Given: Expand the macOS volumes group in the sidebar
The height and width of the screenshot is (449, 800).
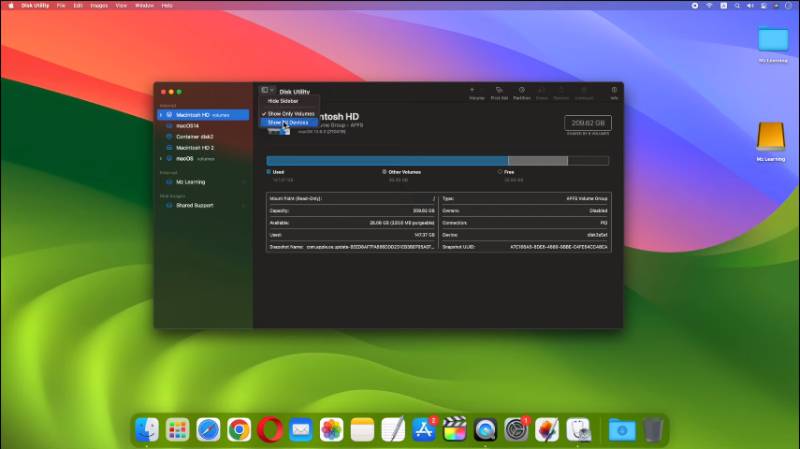Looking at the screenshot, I should [x=160, y=158].
